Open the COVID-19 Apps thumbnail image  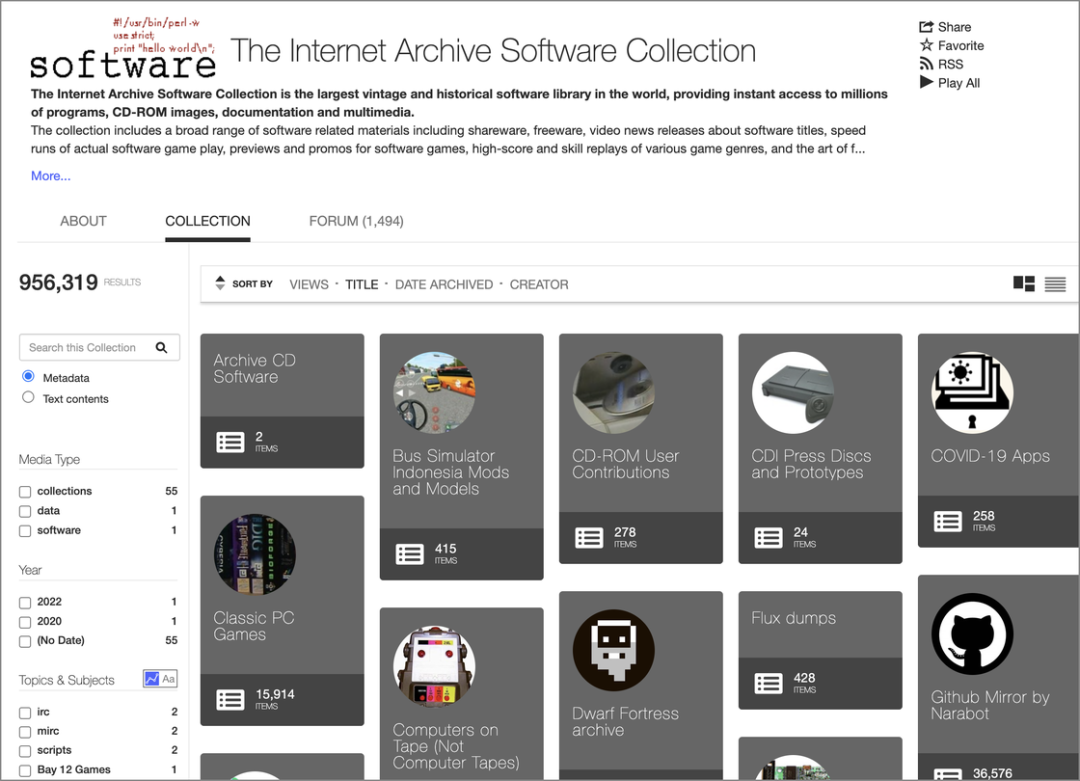point(973,393)
